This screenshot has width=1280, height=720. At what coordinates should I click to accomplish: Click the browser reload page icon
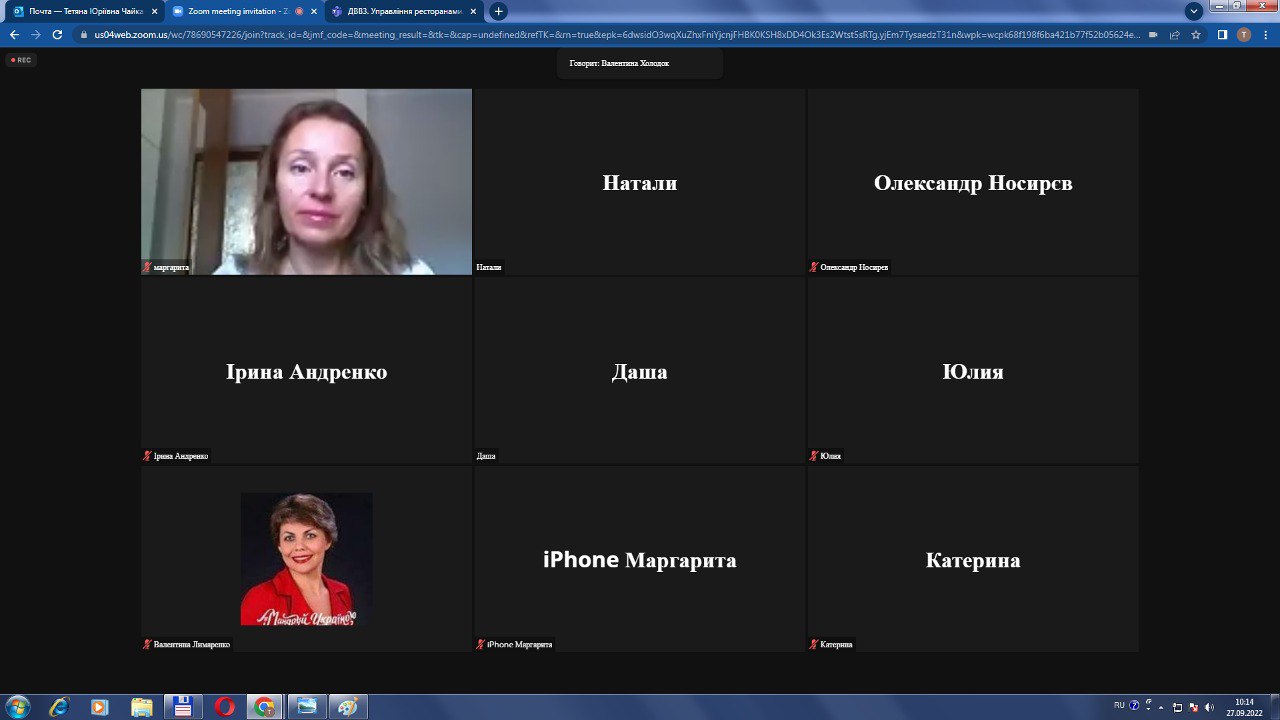point(57,34)
